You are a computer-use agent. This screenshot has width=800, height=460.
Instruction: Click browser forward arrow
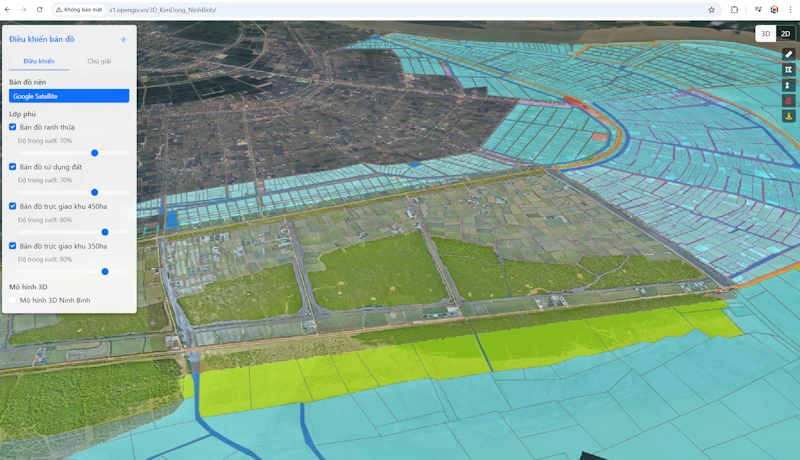coord(23,10)
